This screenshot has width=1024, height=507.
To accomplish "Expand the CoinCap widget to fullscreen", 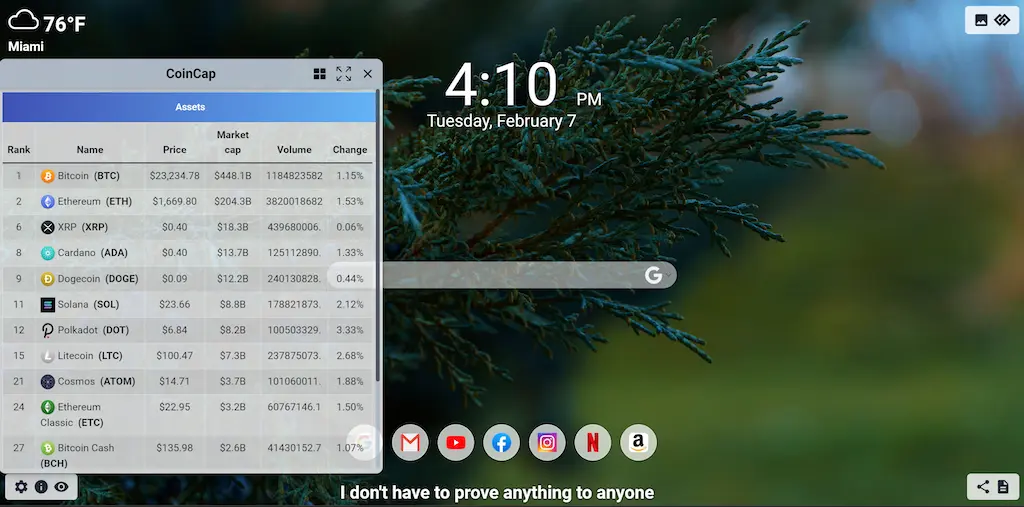I will 344,74.
